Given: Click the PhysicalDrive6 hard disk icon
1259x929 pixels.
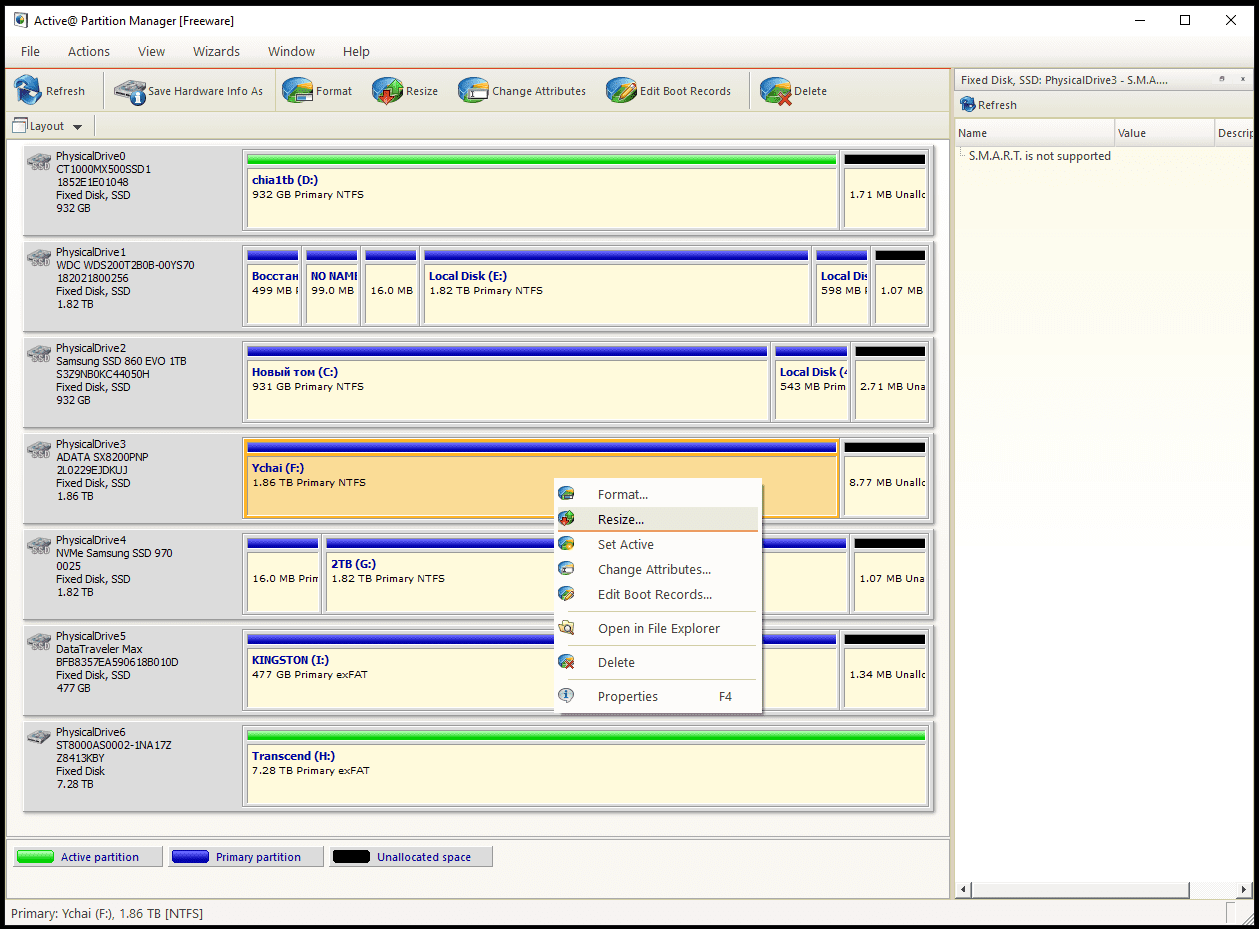Looking at the screenshot, I should [39, 737].
